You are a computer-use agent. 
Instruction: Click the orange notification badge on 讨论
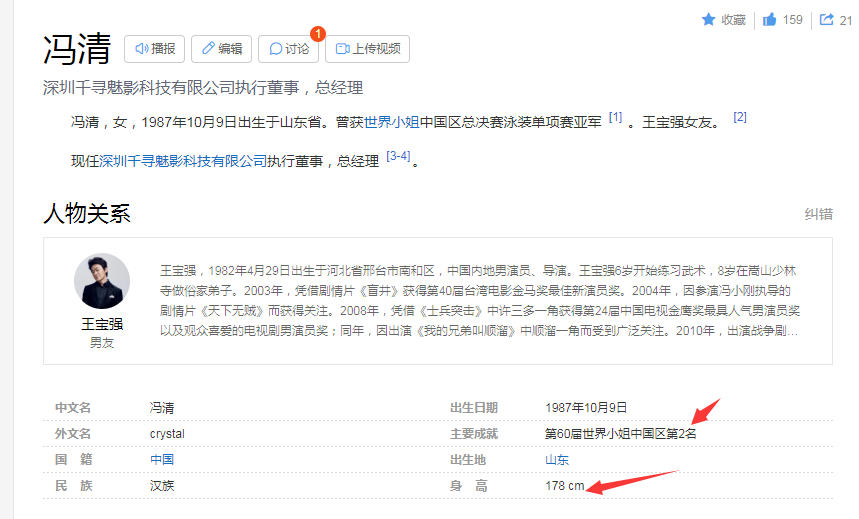318,34
